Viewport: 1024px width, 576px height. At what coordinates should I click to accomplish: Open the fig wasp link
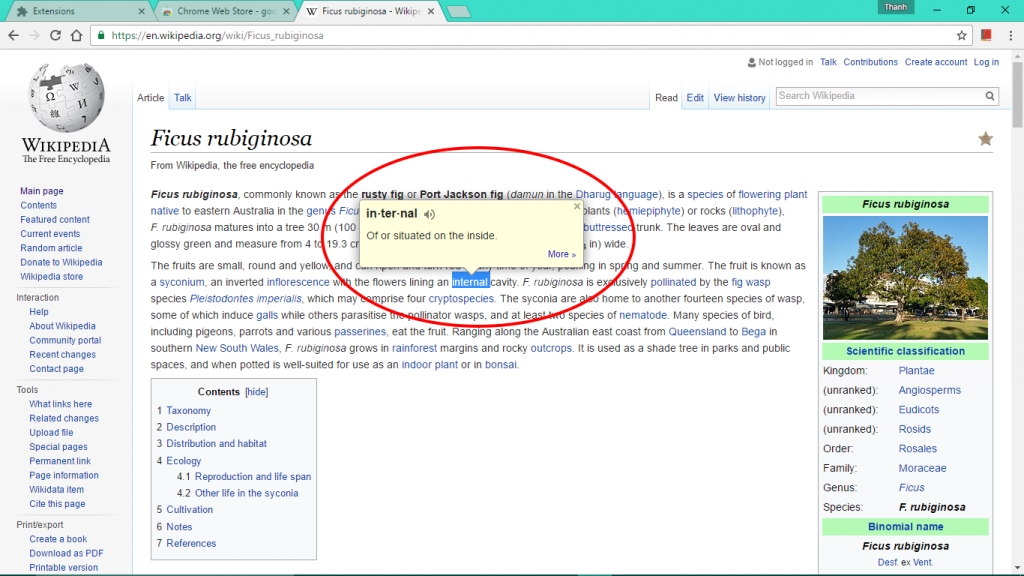[x=750, y=282]
